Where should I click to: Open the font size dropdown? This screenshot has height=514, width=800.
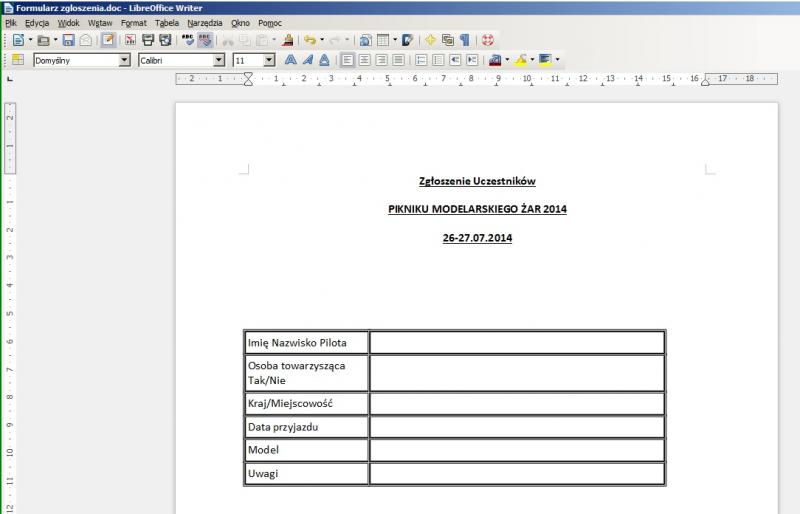click(x=269, y=60)
